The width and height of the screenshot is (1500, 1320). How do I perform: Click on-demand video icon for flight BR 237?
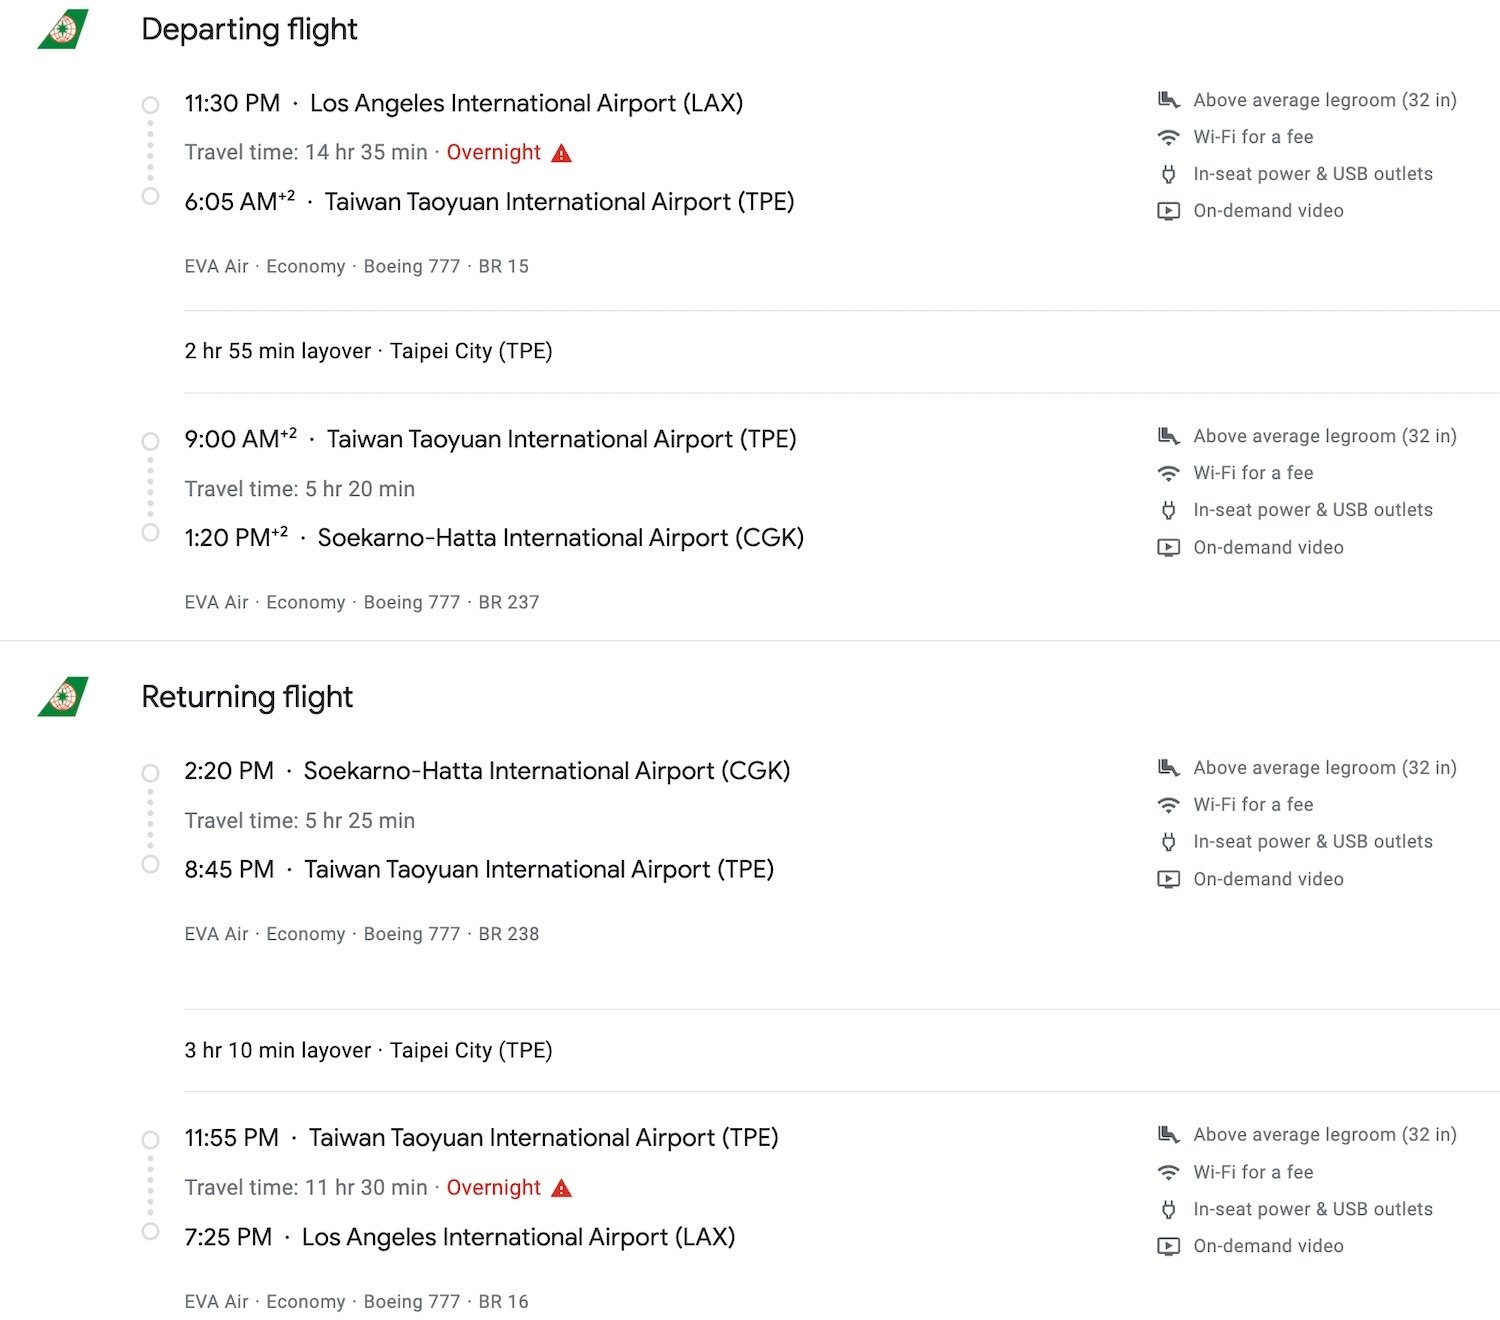click(1168, 547)
